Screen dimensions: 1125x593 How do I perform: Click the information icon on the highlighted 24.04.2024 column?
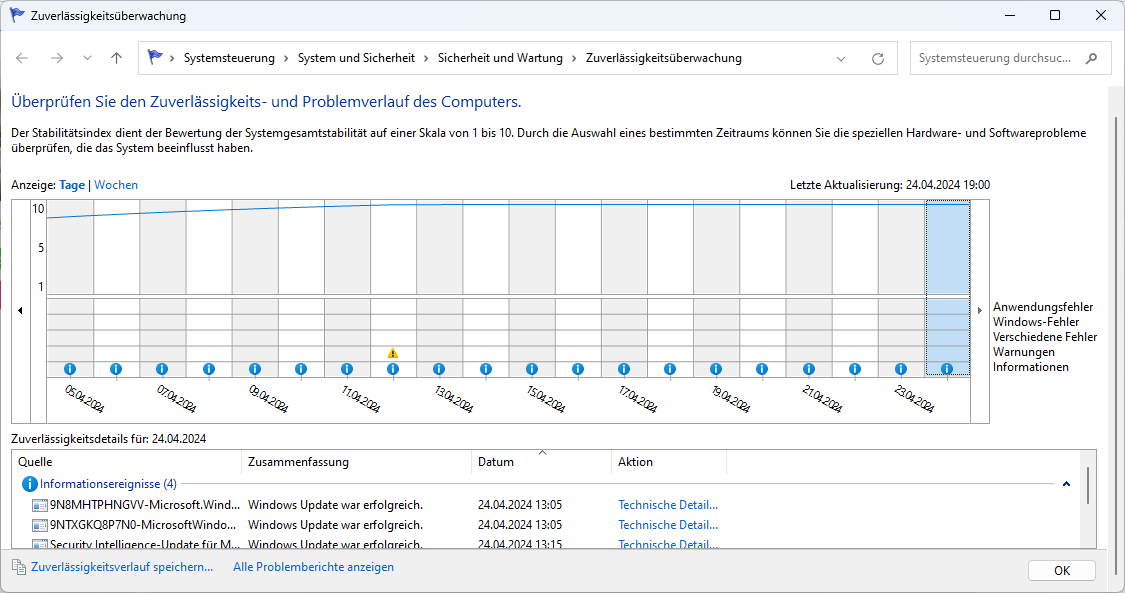pos(947,369)
